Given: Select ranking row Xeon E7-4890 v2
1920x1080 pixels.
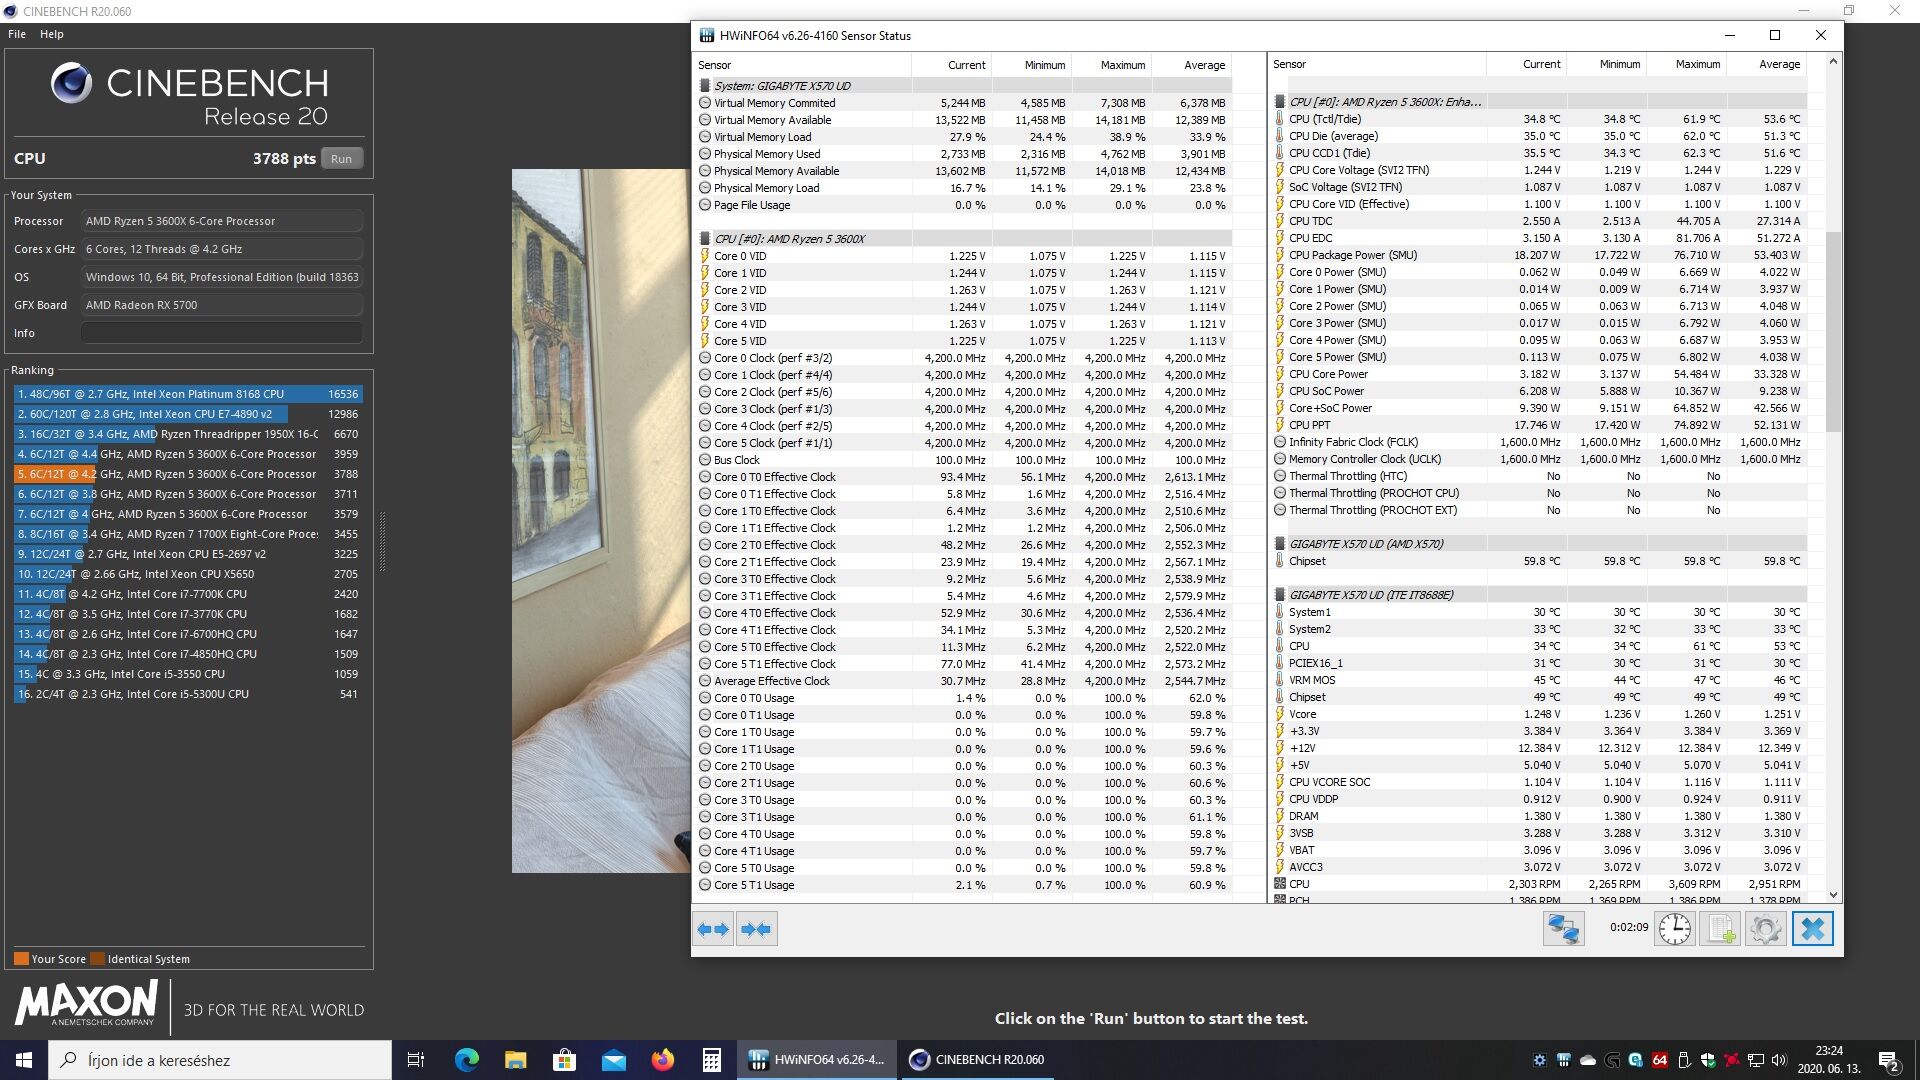Looking at the screenshot, I should tap(187, 414).
